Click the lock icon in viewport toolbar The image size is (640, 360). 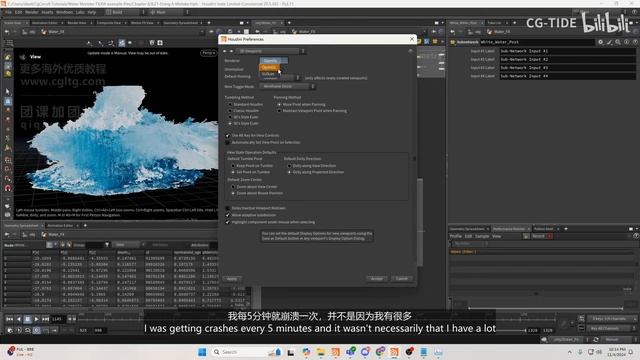(x=151, y=42)
